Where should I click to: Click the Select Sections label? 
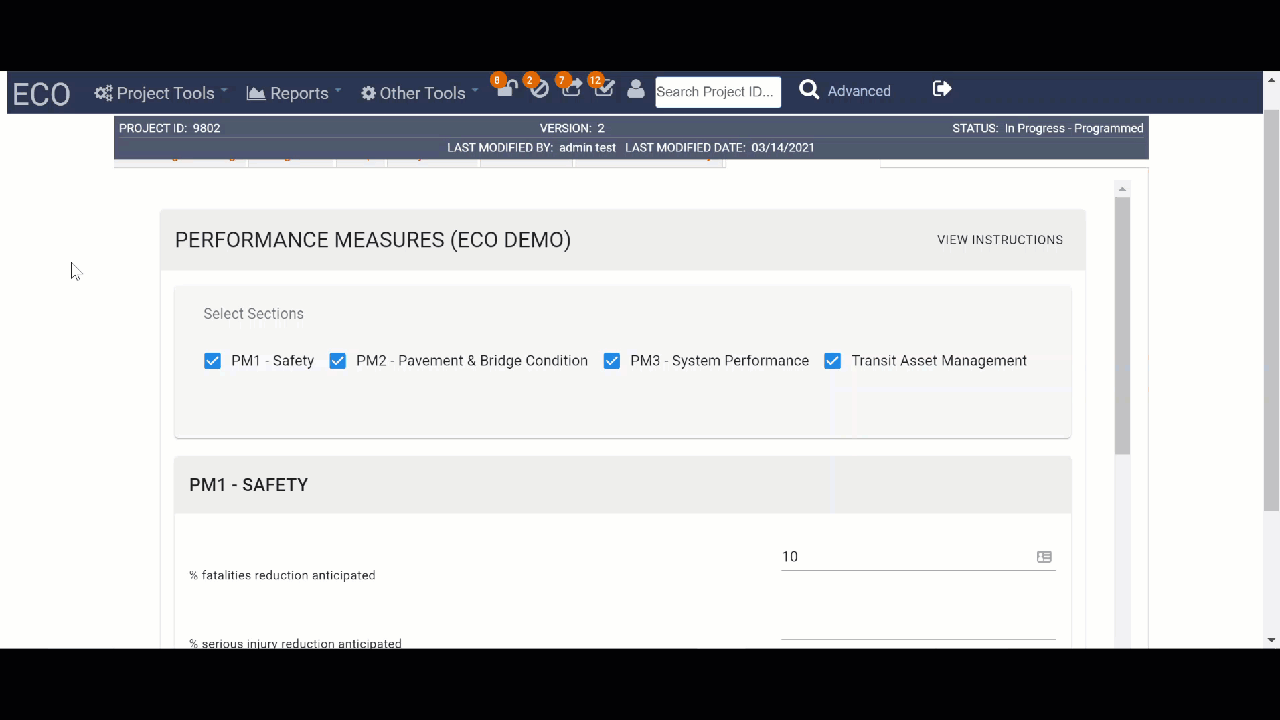[253, 314]
